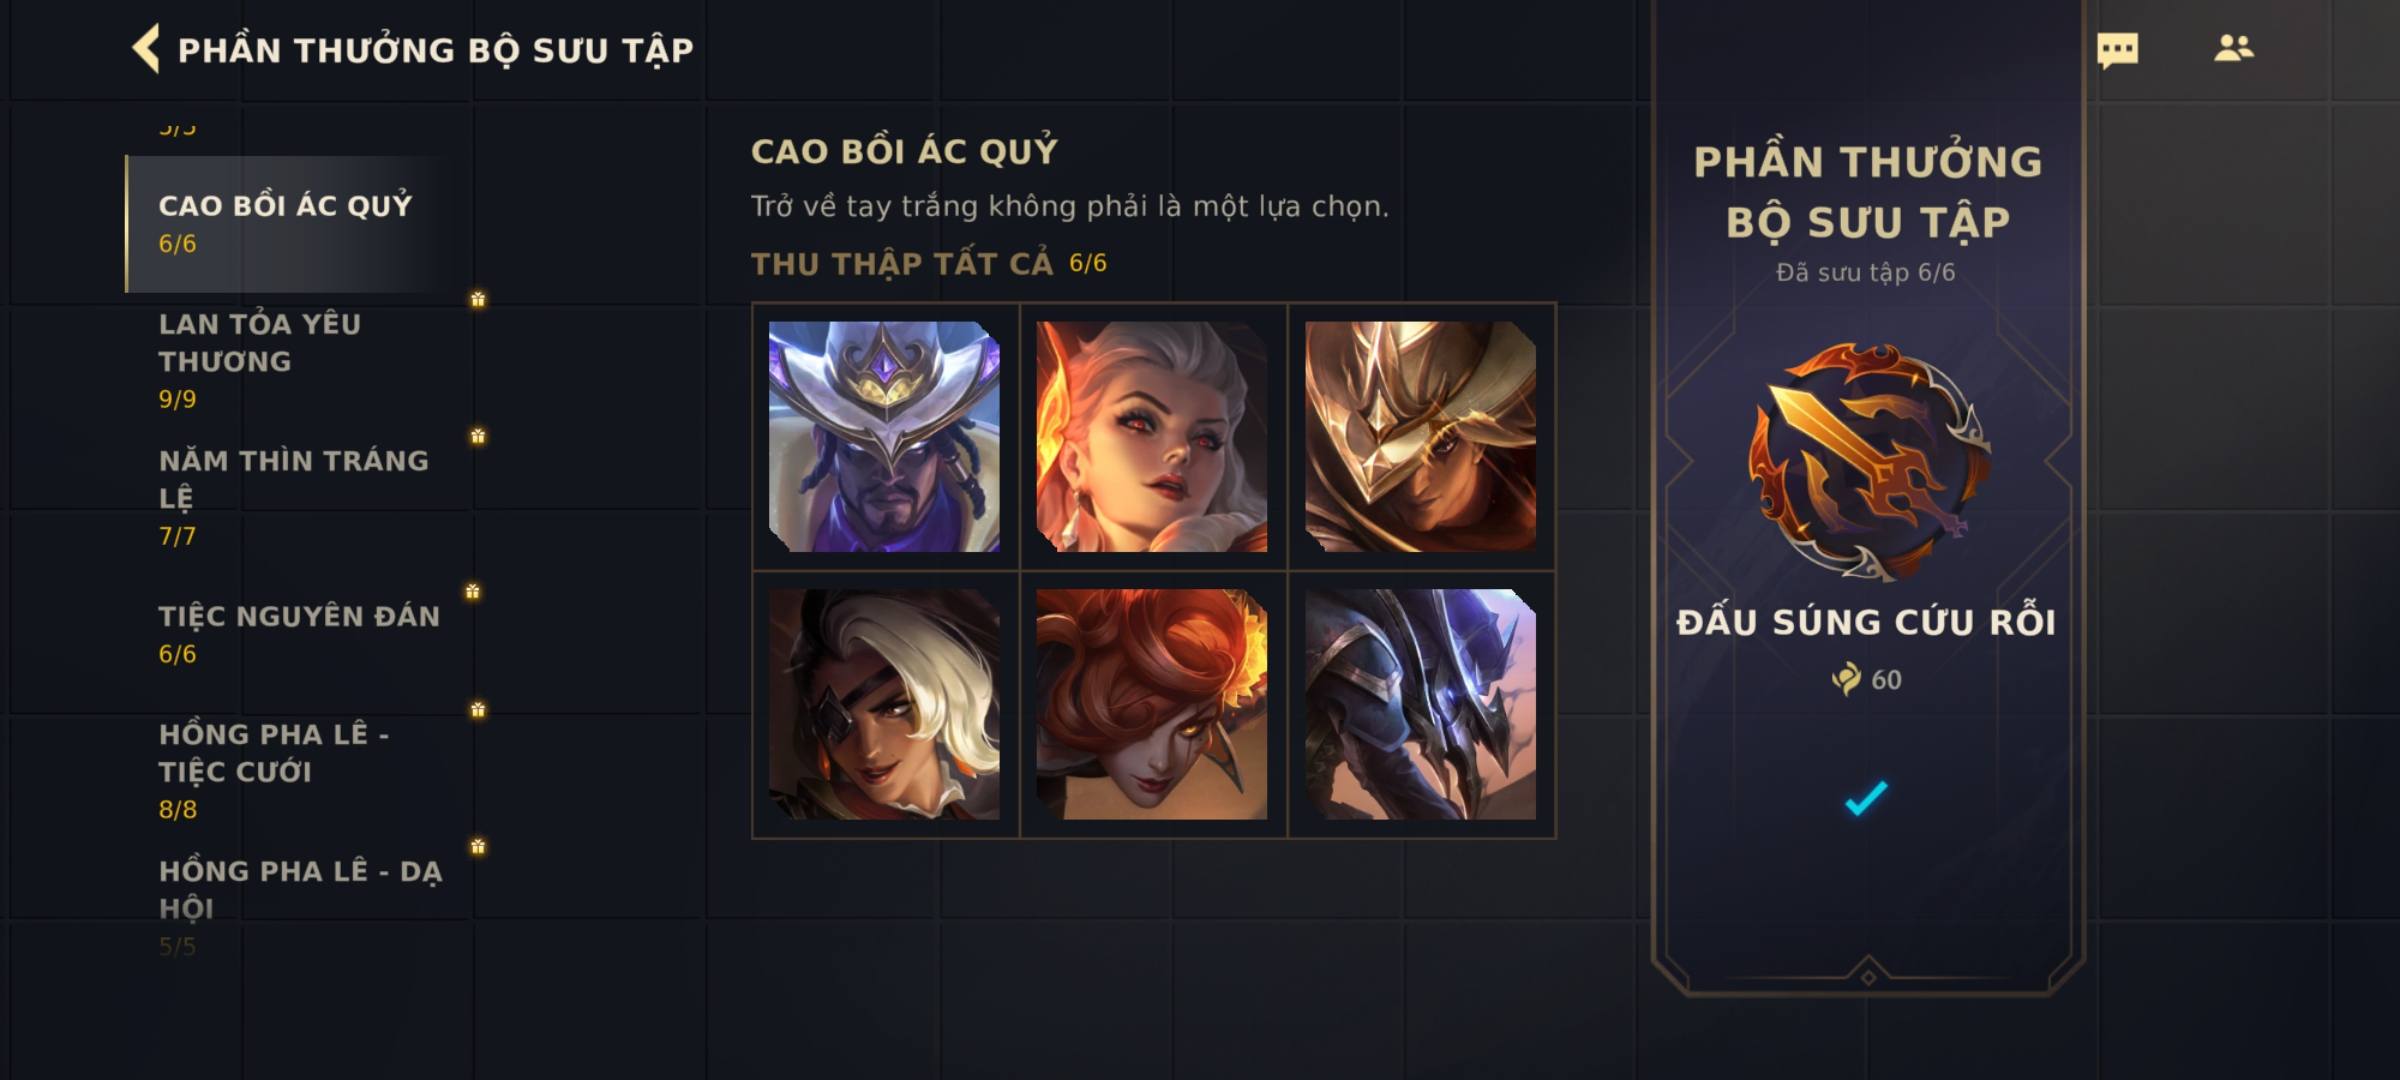Click the gift icon beside Tiệc Nguyên Đán

pos(473,592)
